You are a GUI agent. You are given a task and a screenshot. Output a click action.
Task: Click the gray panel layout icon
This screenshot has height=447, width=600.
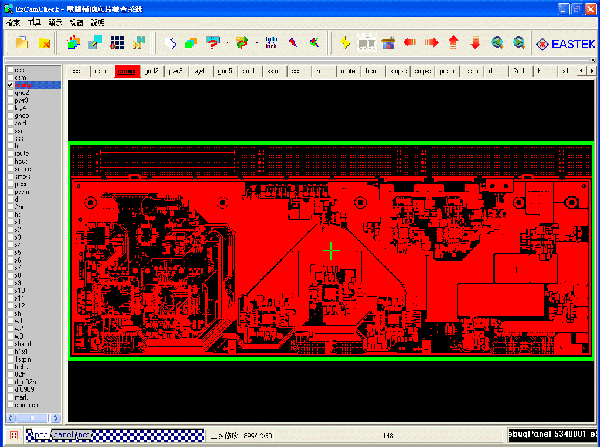tap(367, 42)
